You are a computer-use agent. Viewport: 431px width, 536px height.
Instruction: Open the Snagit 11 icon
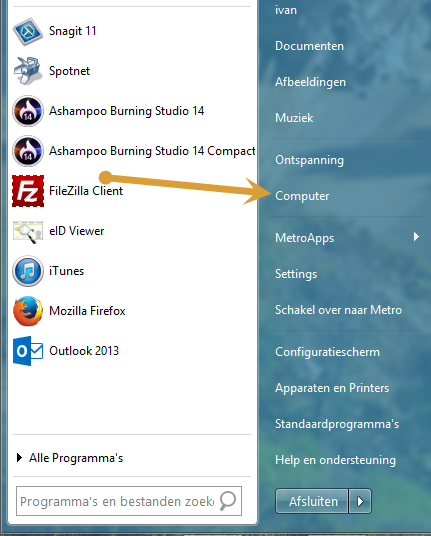pos(28,31)
